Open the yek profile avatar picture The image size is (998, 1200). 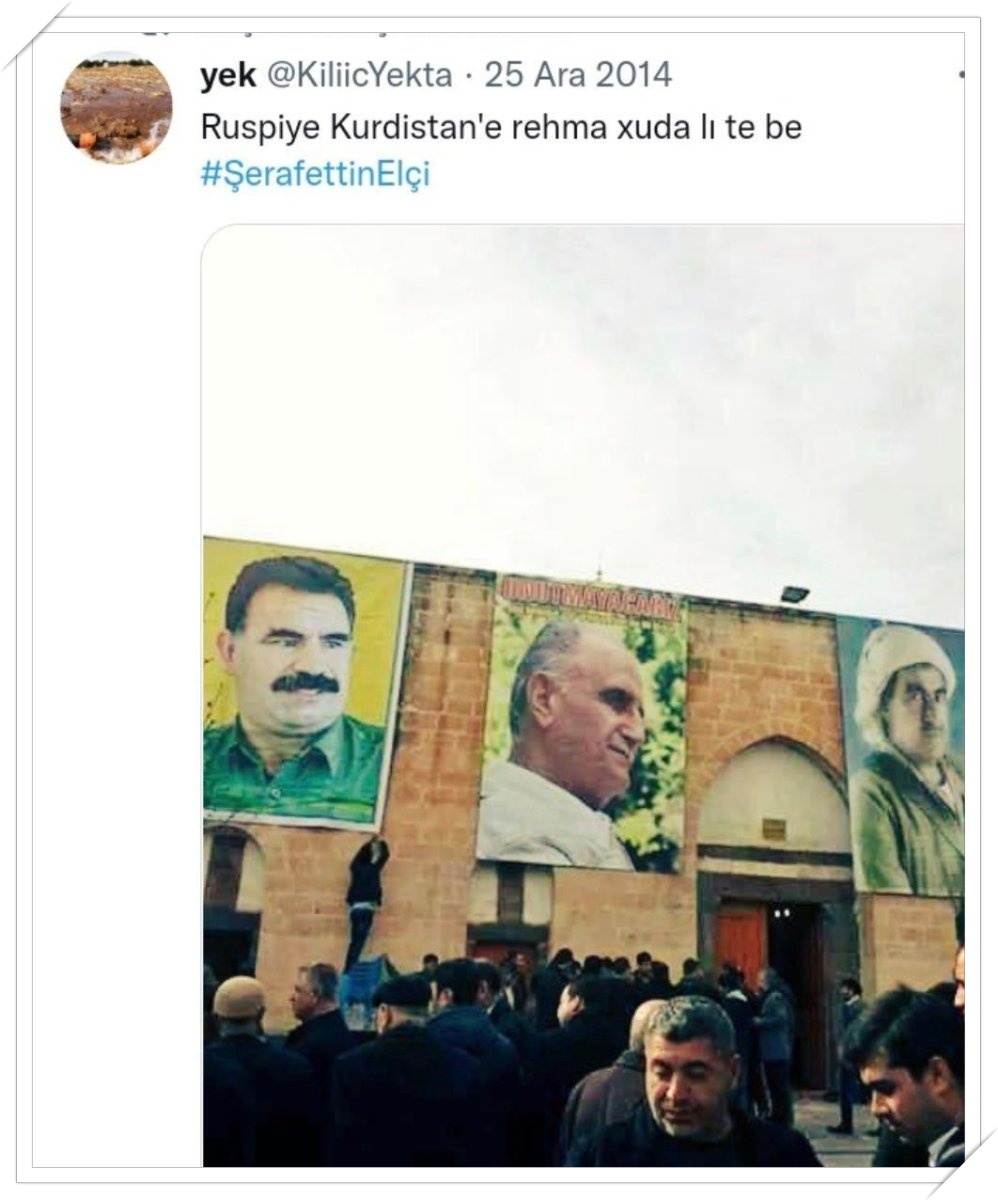coord(116,107)
